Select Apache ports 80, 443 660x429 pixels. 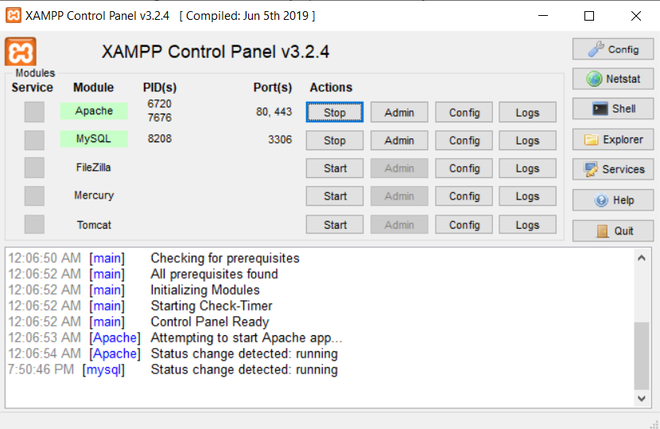pyautogui.click(x=274, y=112)
